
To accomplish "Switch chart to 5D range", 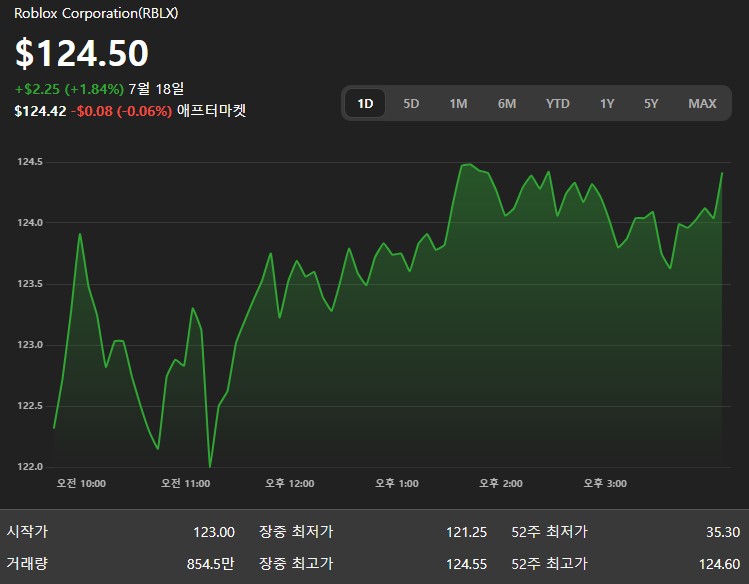I will [x=411, y=103].
